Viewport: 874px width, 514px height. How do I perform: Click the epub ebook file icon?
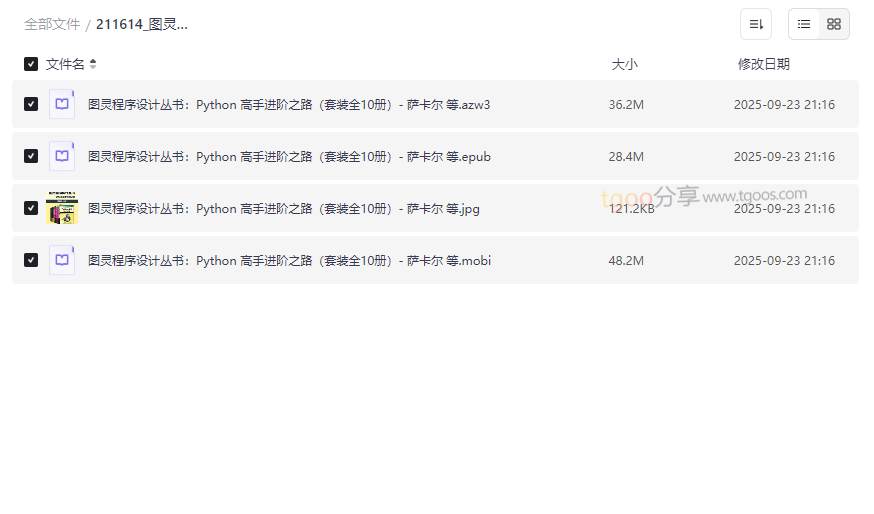62,156
